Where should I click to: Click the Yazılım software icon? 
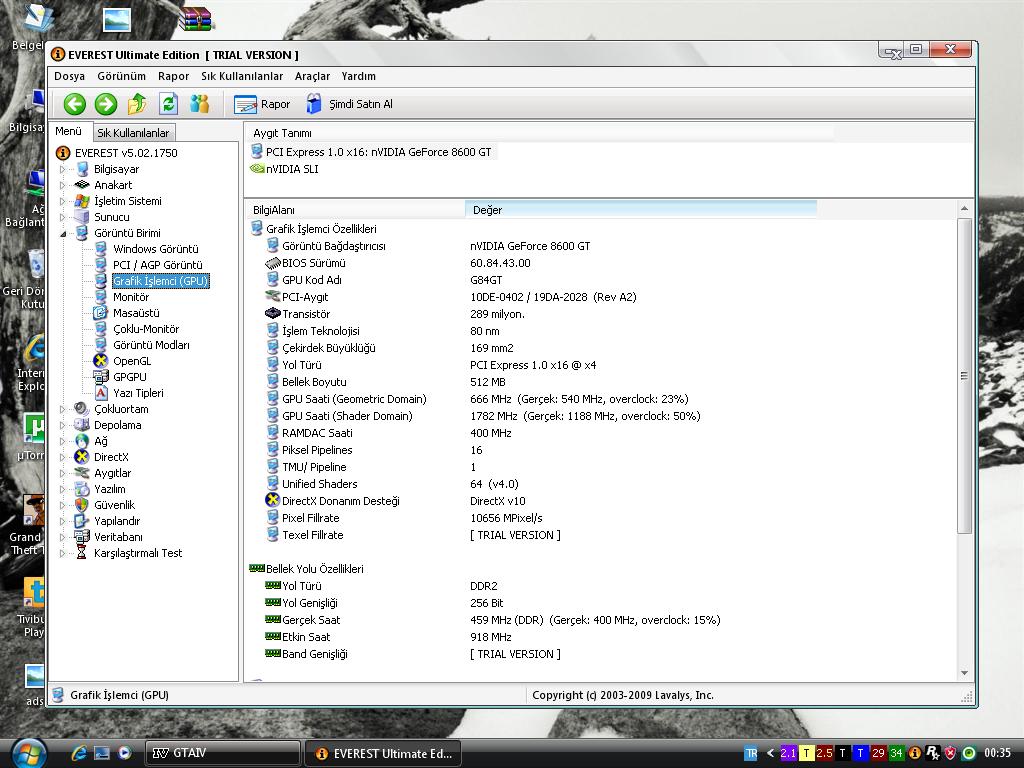tap(82, 489)
